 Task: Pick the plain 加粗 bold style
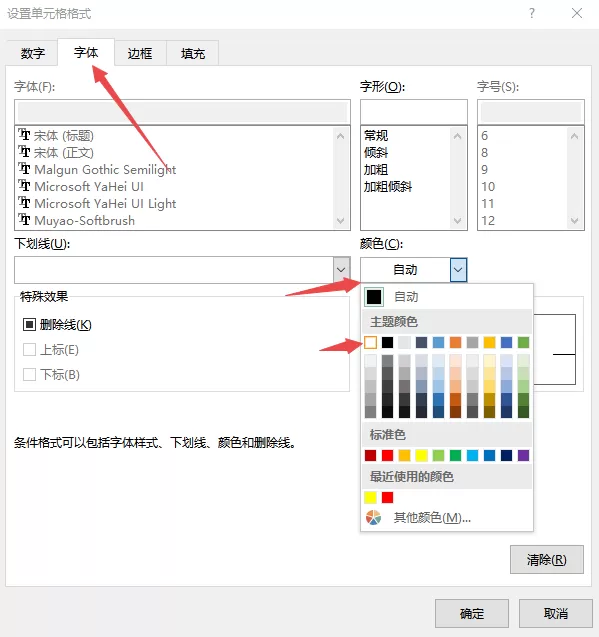(376, 169)
